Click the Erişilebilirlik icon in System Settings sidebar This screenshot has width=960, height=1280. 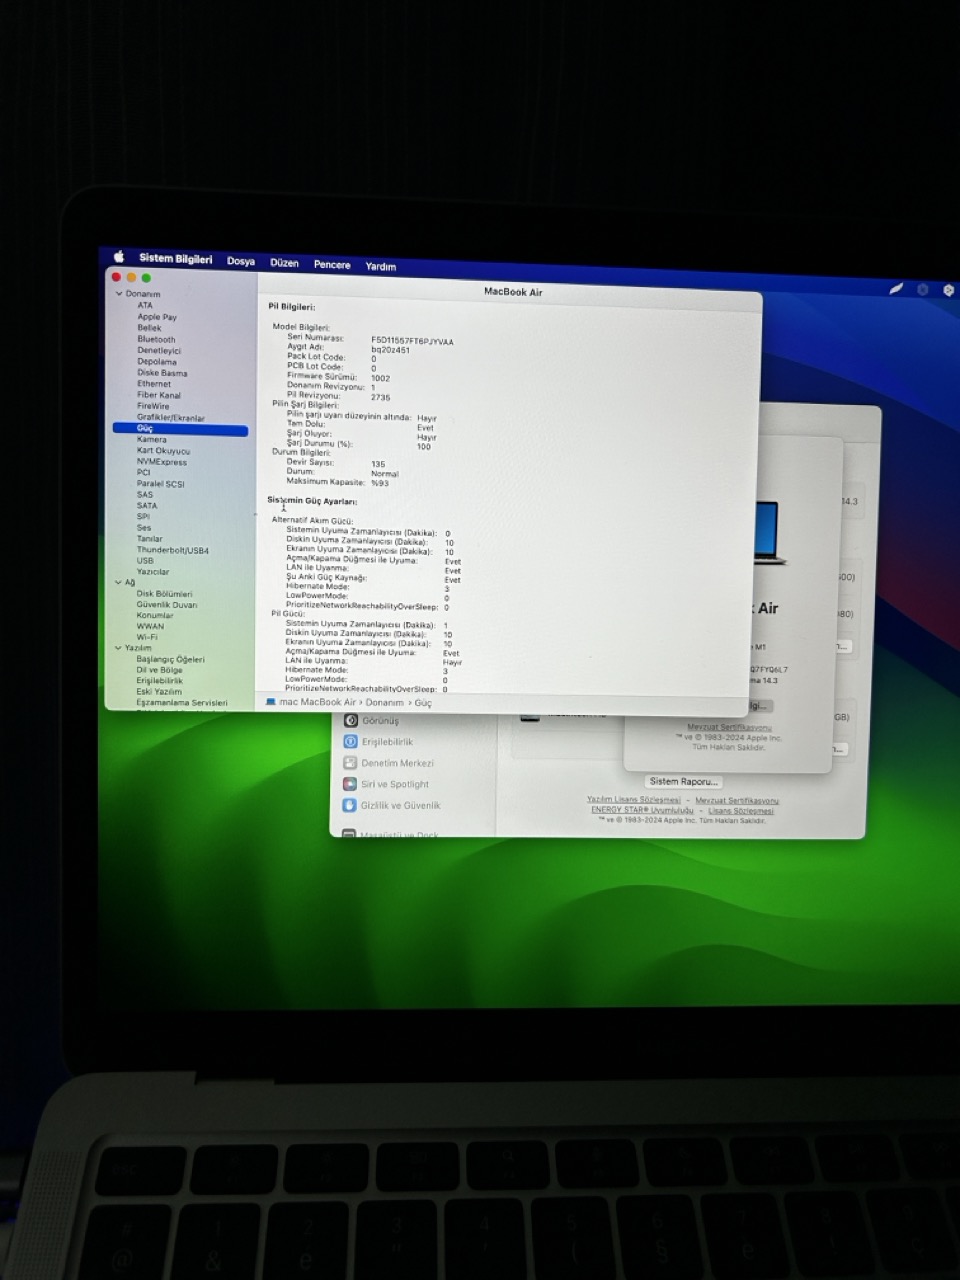point(350,741)
